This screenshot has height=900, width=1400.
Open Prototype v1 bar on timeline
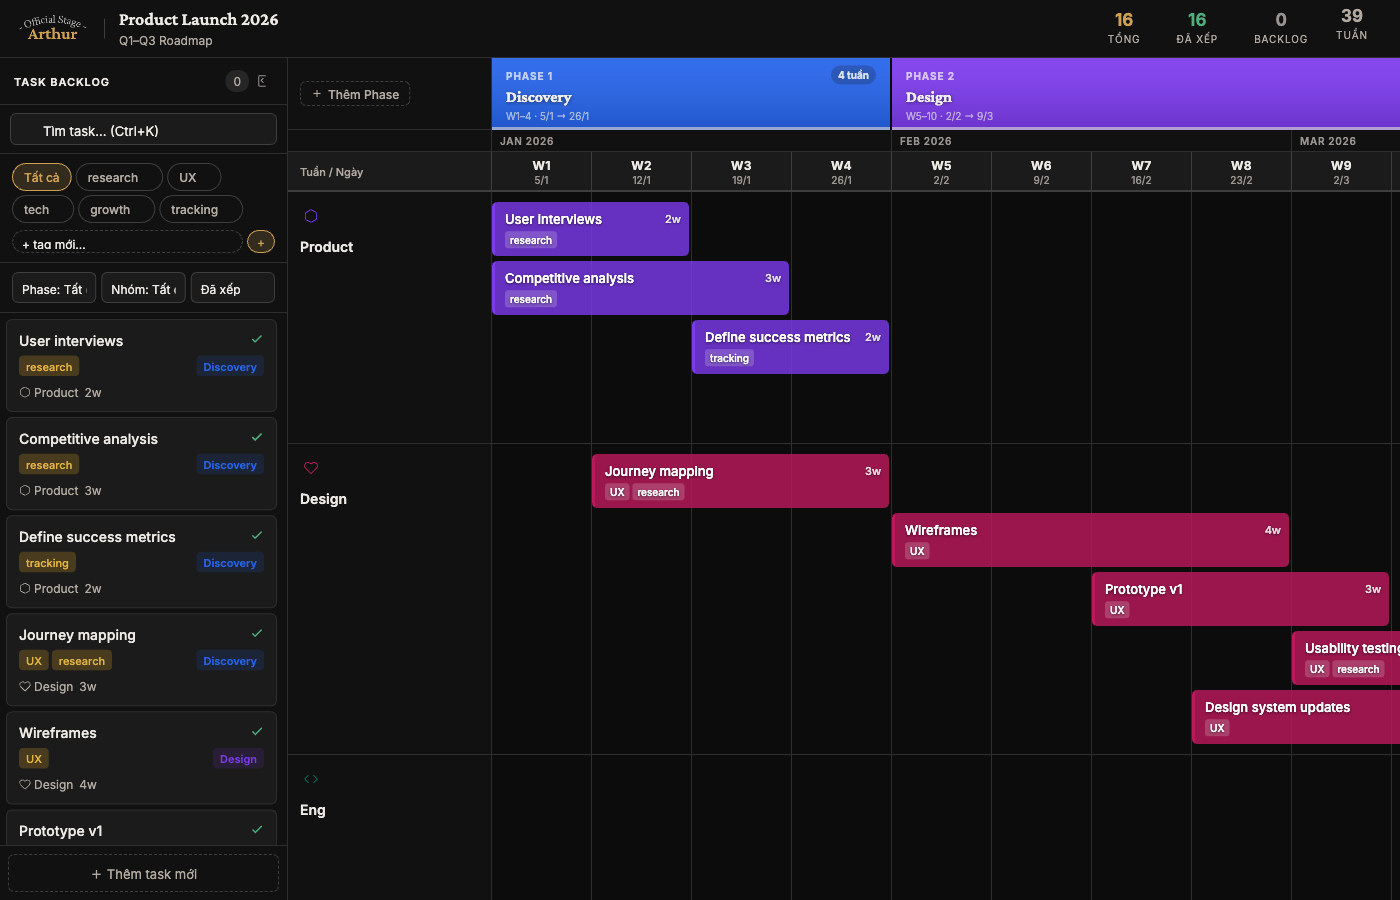point(1240,599)
